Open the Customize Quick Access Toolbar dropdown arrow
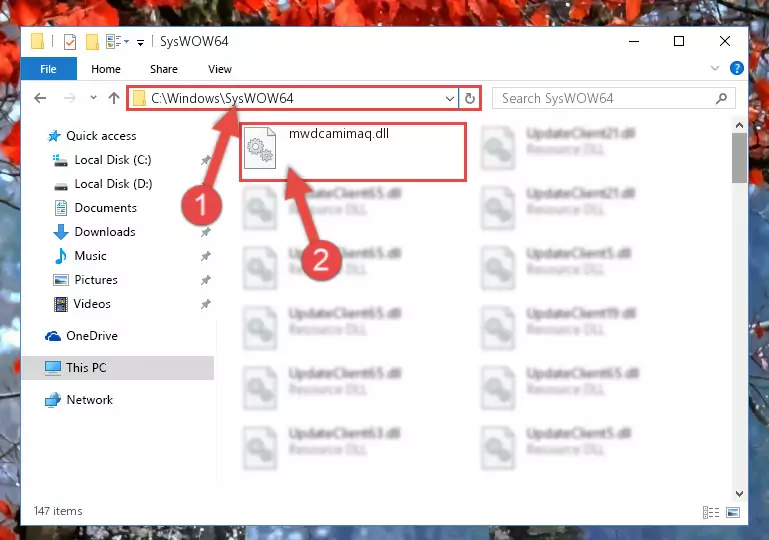The height and width of the screenshot is (540, 769). click(140, 43)
